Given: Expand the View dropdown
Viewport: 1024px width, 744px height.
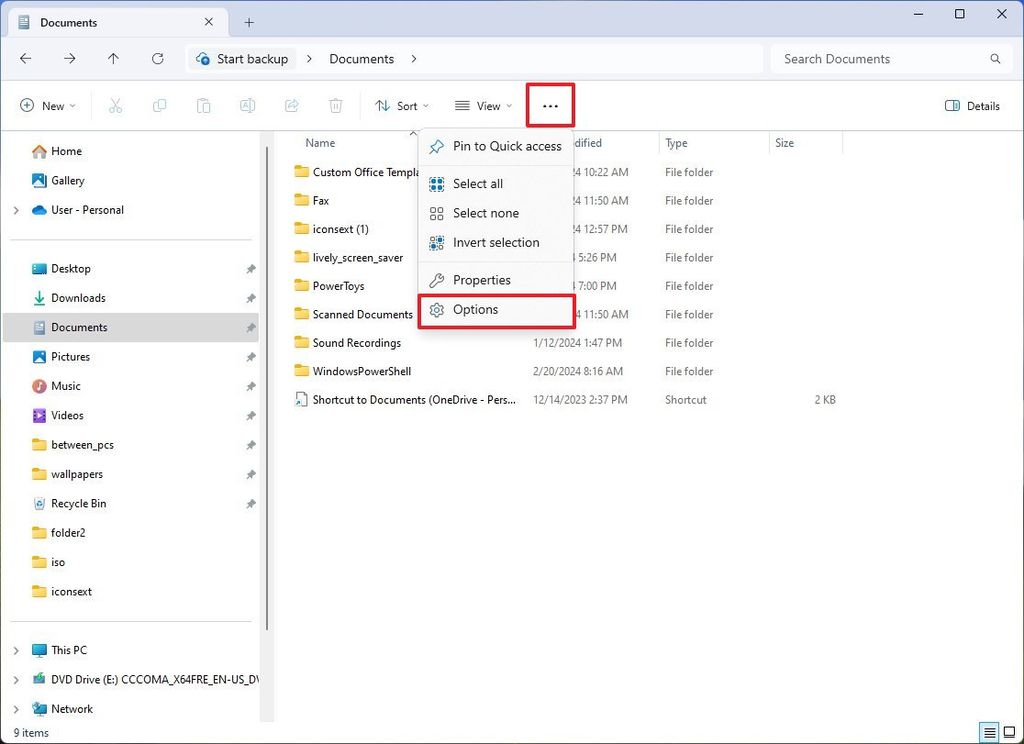Looking at the screenshot, I should click(x=483, y=105).
